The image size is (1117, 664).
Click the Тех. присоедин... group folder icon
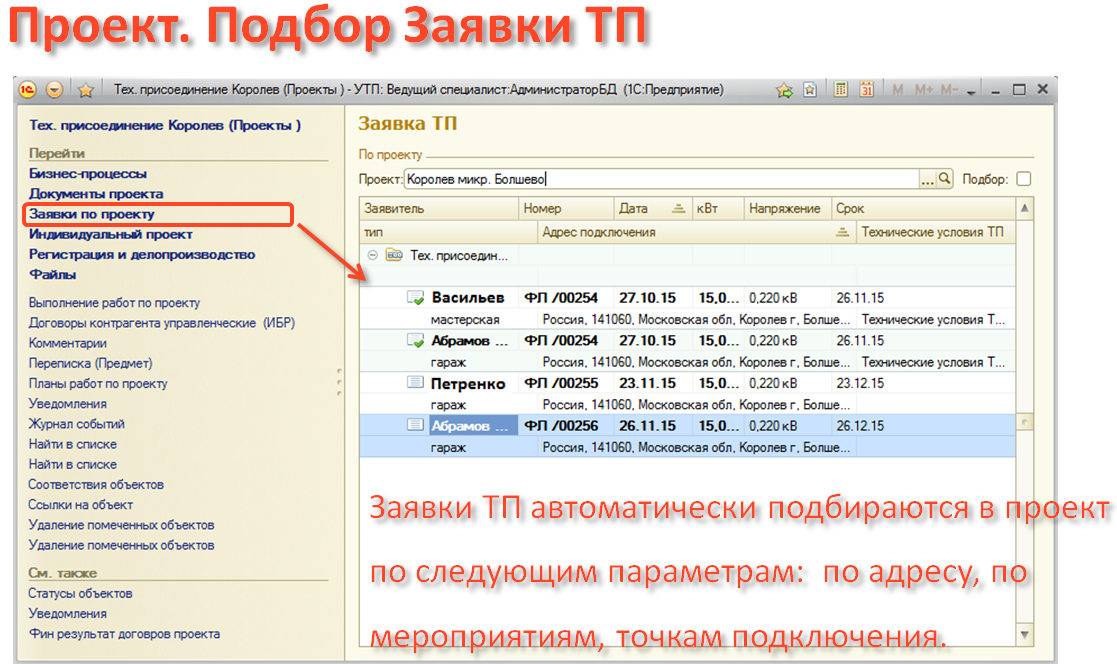click(394, 255)
